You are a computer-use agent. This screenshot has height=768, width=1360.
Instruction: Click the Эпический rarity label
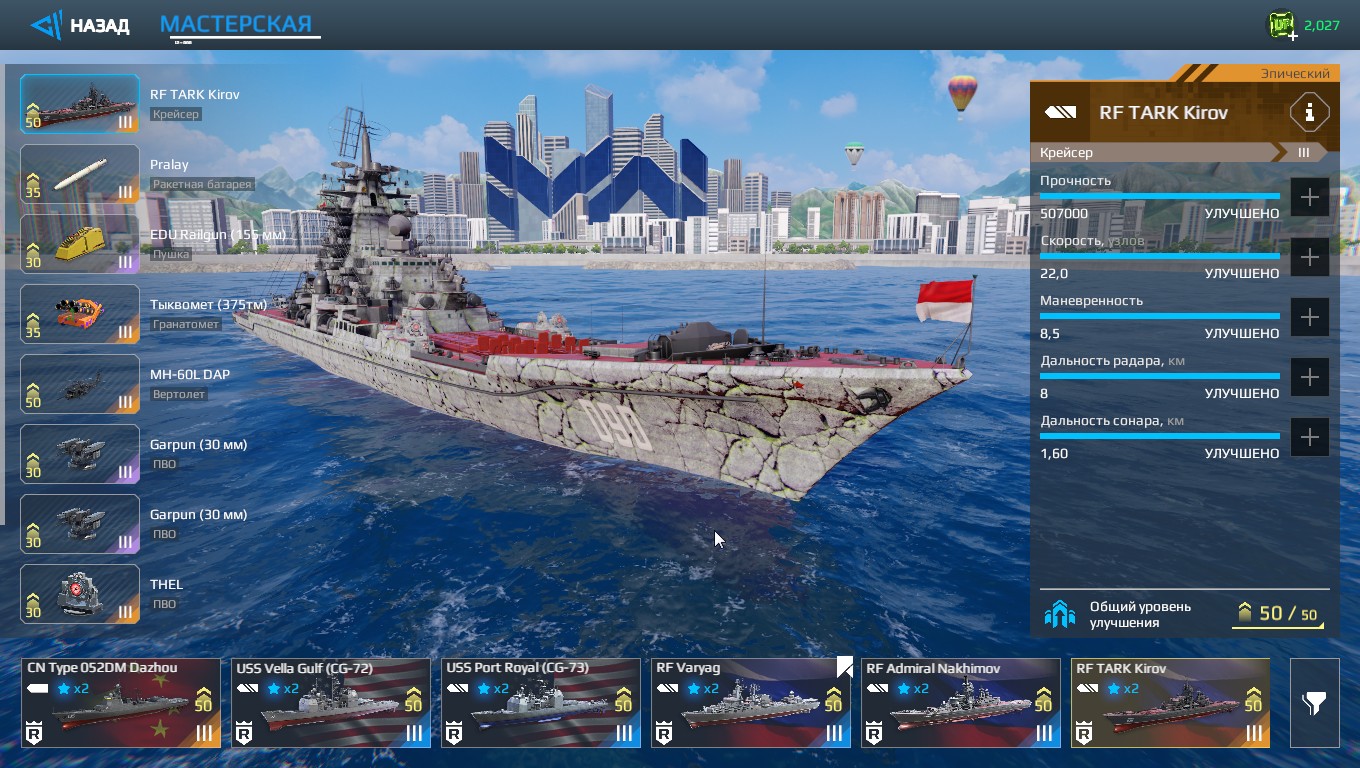click(x=1295, y=73)
